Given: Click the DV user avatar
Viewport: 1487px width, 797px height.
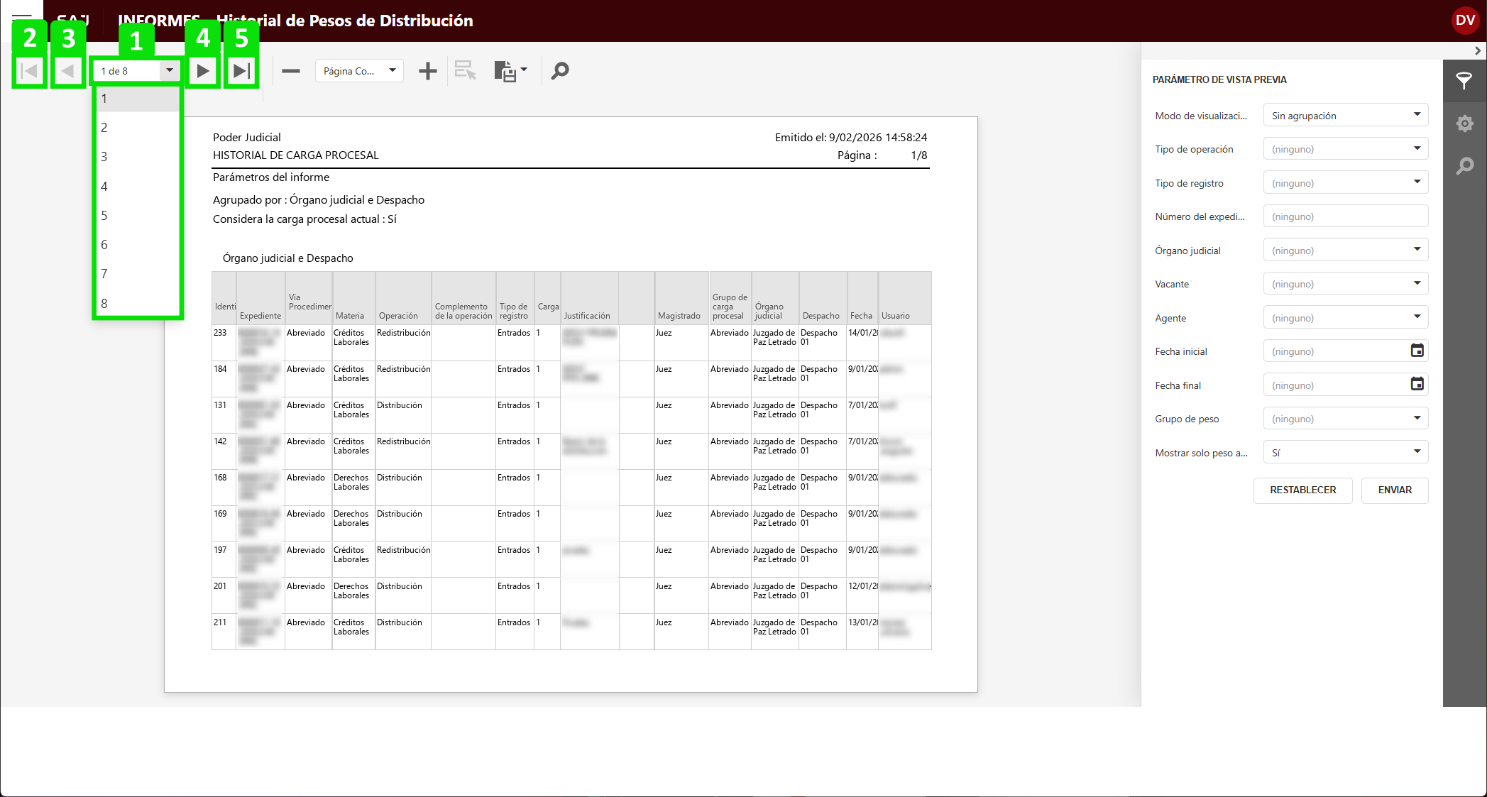Looking at the screenshot, I should coord(1465,20).
